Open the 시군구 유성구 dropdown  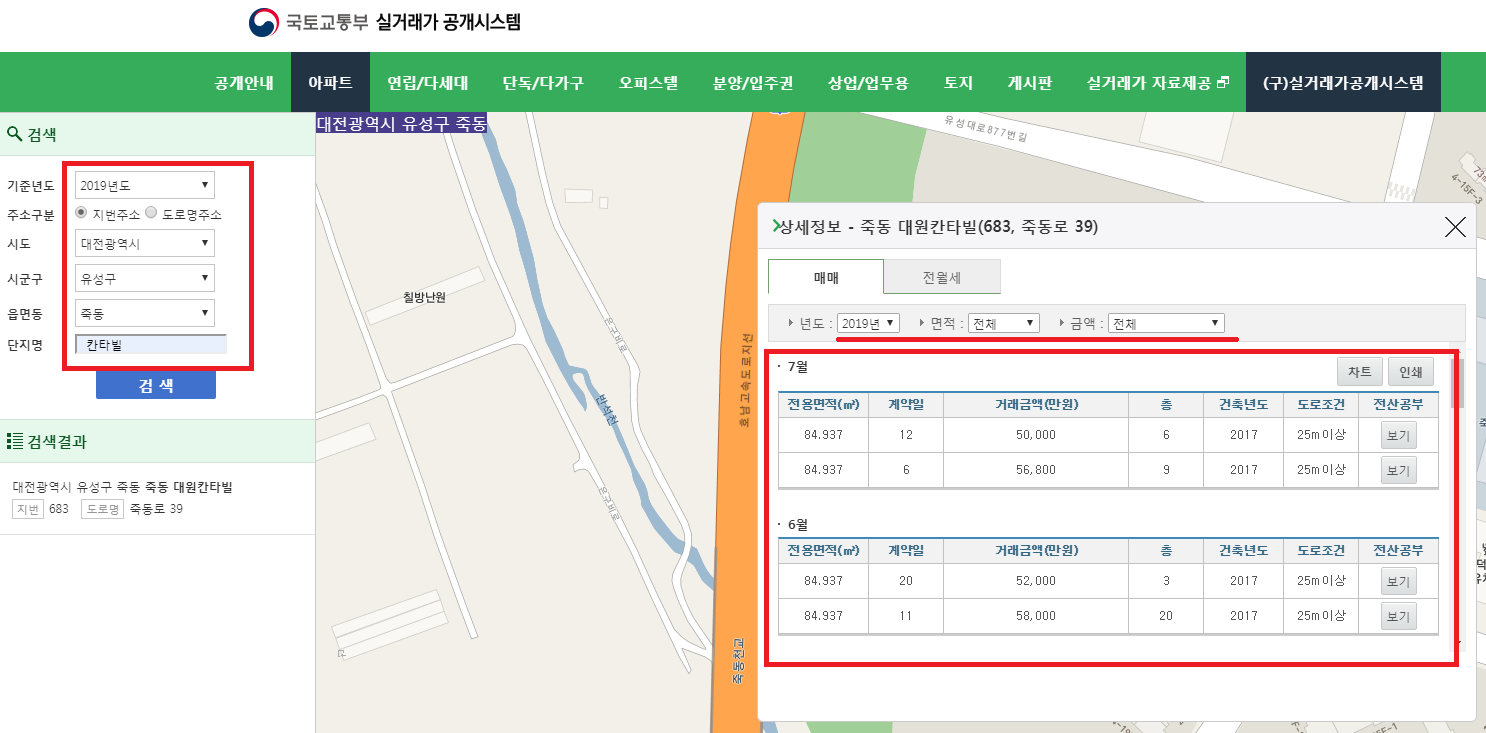[145, 278]
